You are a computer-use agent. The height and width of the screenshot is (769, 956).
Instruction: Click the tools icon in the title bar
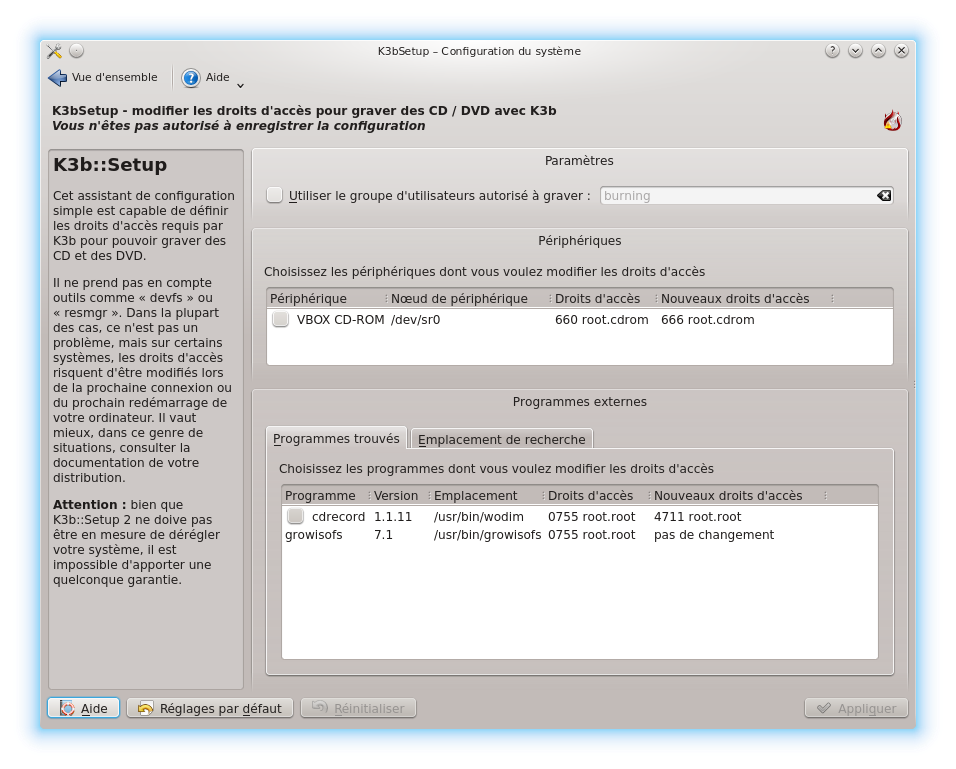coord(54,51)
